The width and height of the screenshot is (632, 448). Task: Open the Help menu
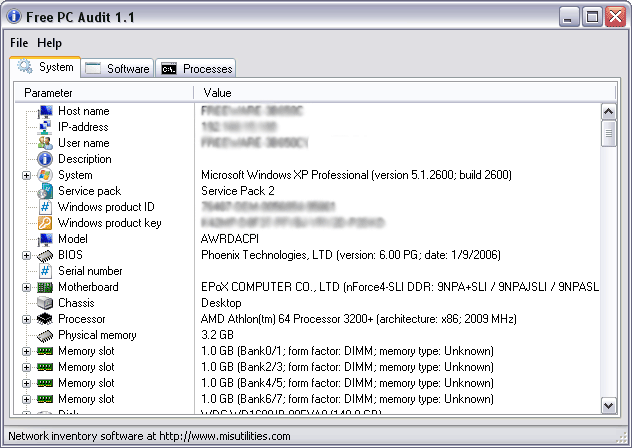(49, 43)
